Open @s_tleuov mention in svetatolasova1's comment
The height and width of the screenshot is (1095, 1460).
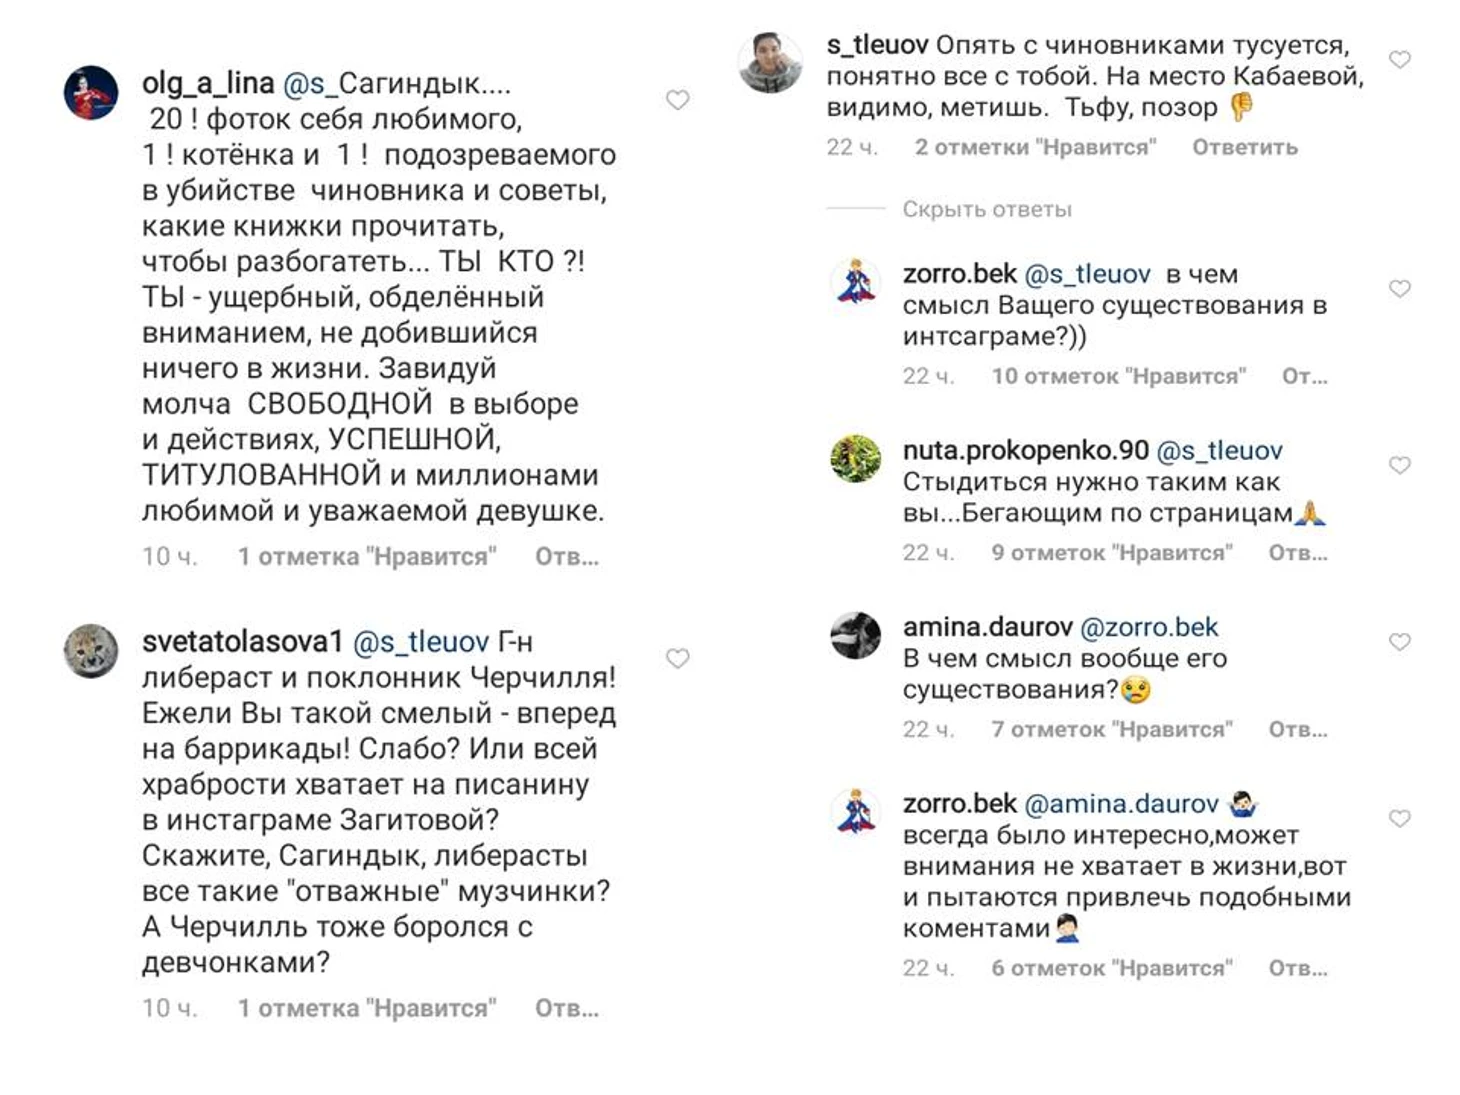coord(421,642)
